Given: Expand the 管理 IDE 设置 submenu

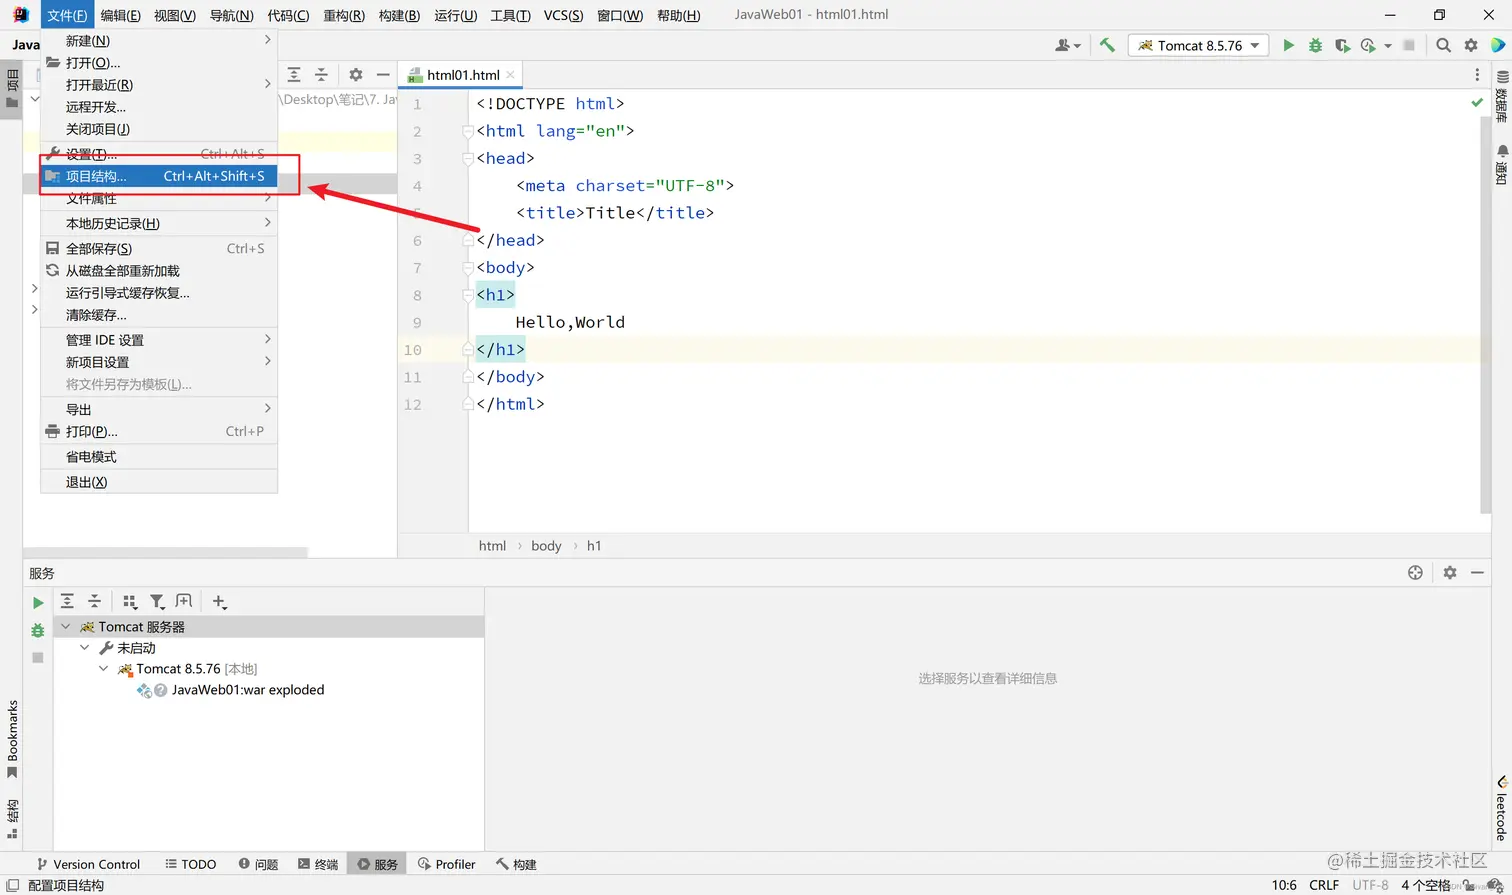Looking at the screenshot, I should 159,340.
